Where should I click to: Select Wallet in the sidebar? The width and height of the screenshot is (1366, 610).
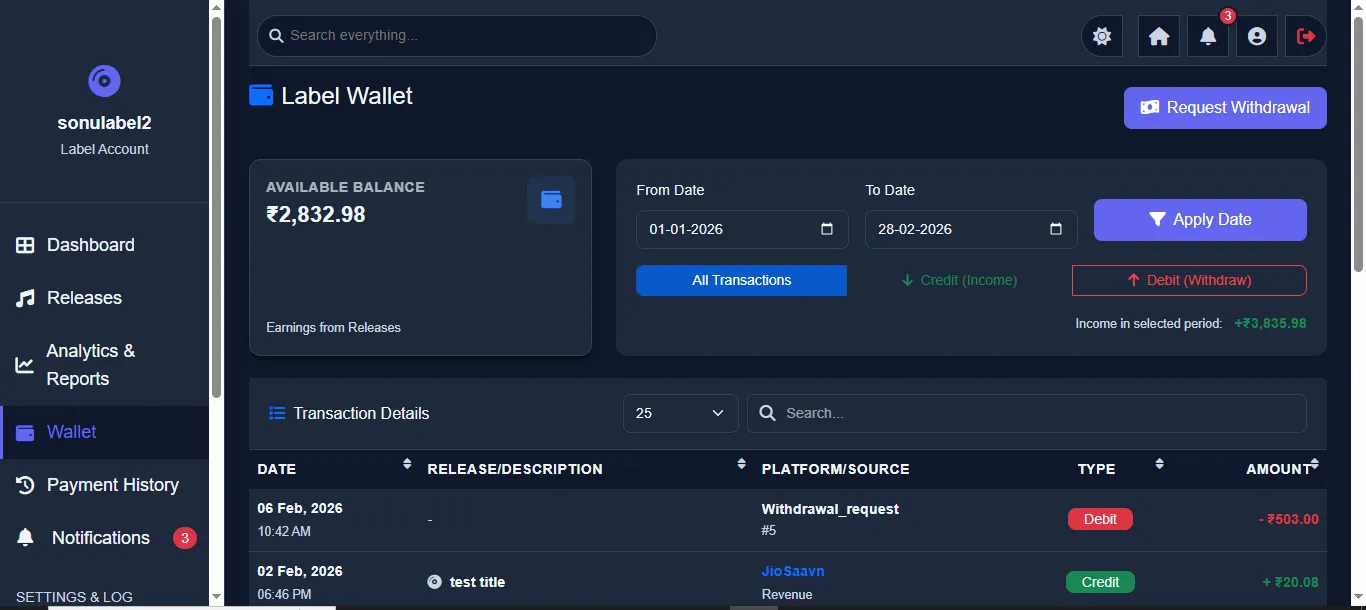pos(104,432)
